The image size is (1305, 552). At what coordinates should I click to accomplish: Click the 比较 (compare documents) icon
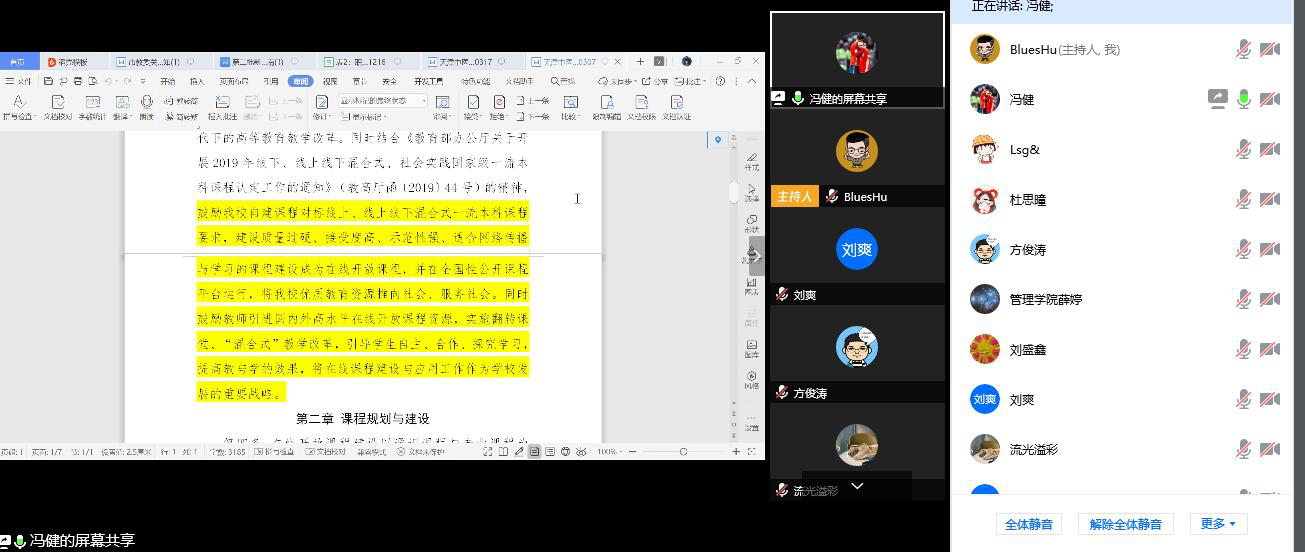click(x=571, y=102)
